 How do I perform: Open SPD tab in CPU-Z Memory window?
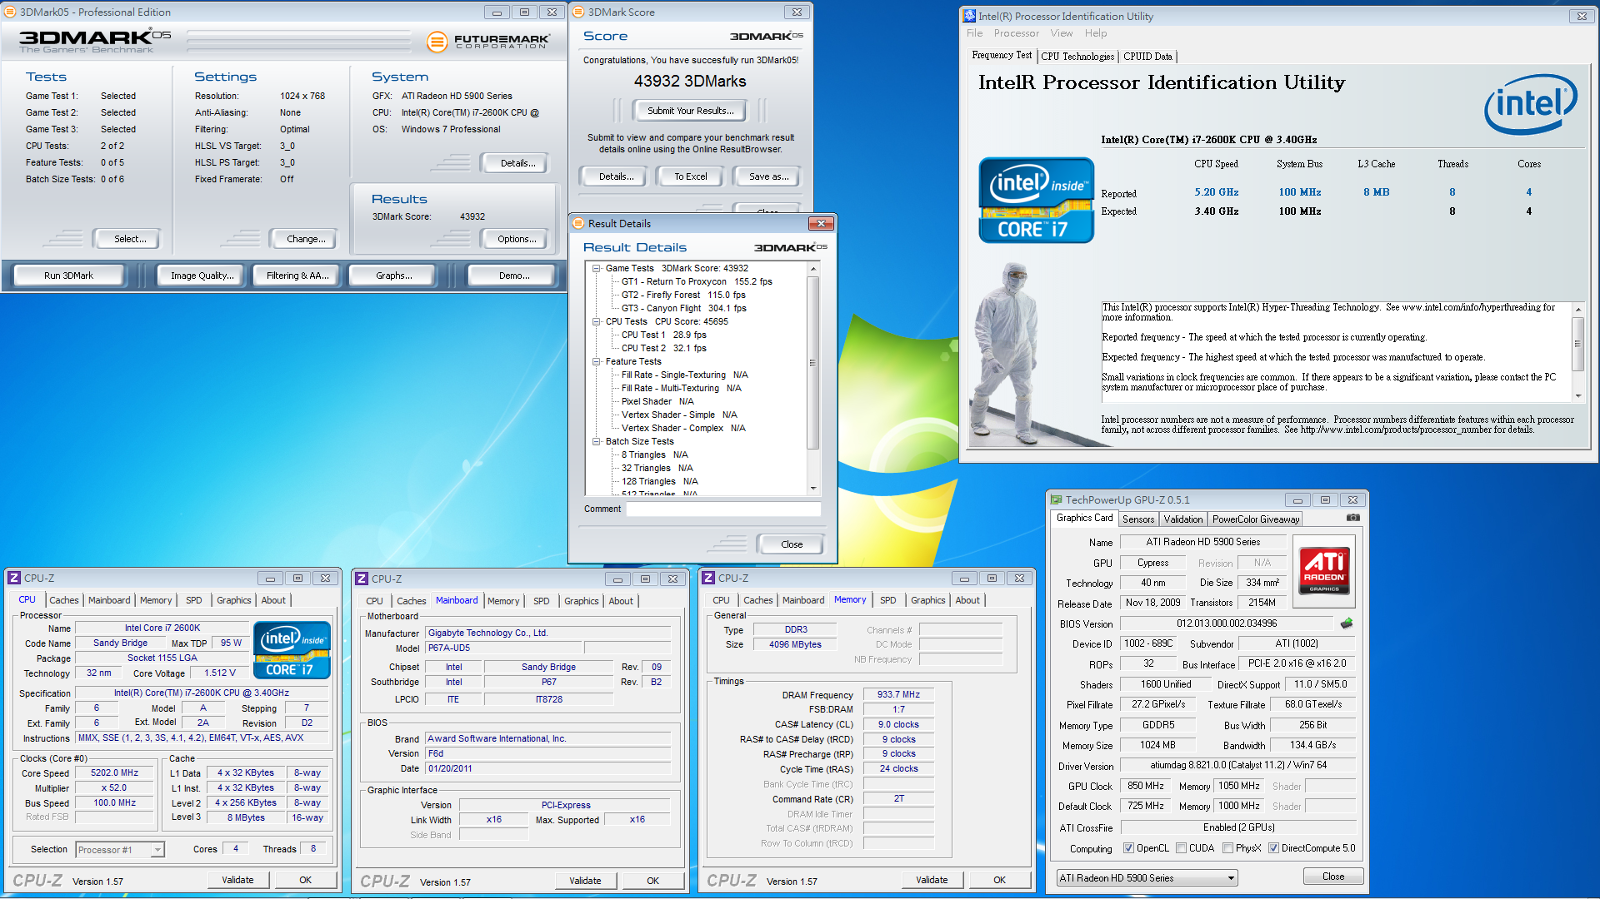pos(888,600)
